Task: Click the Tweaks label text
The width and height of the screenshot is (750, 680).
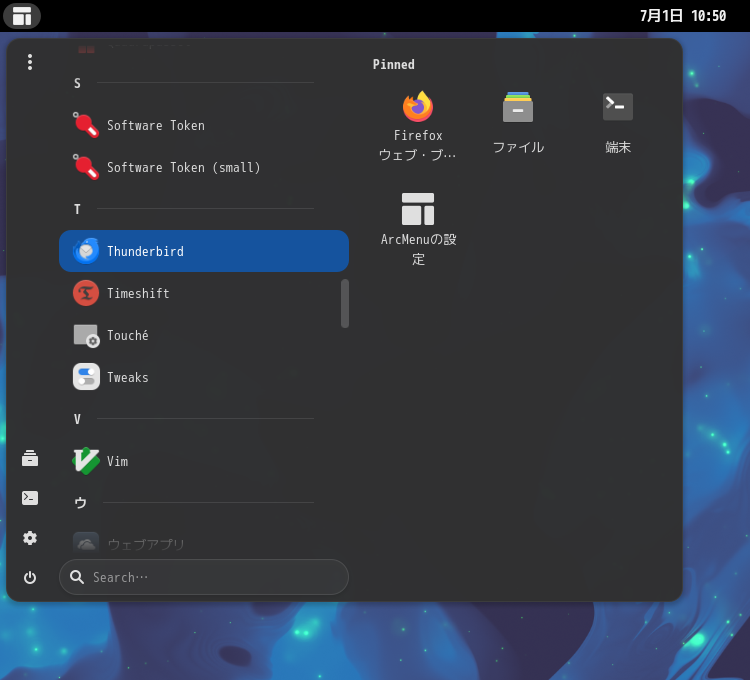Action: coord(128,377)
